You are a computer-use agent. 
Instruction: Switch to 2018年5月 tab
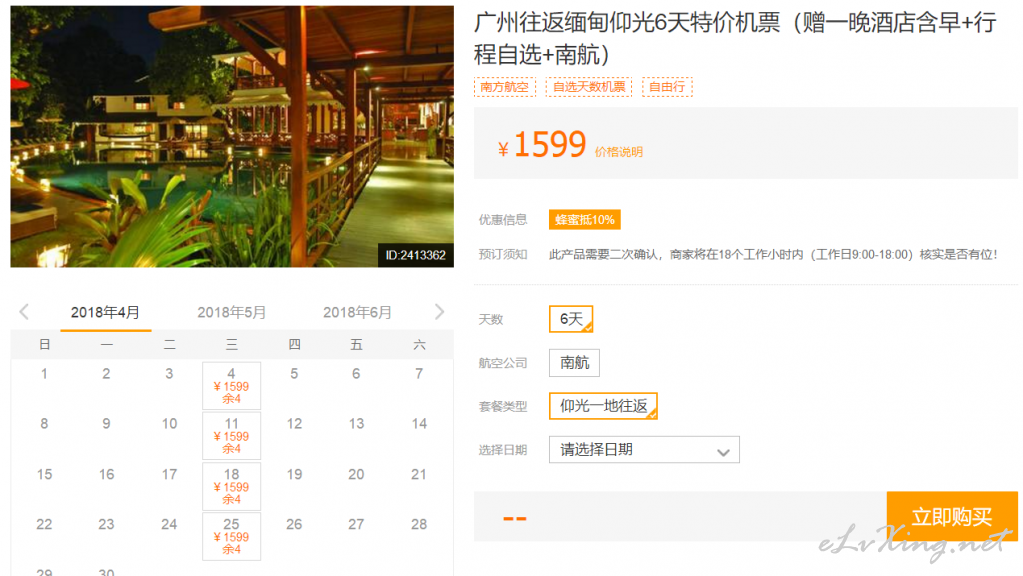[x=232, y=312]
